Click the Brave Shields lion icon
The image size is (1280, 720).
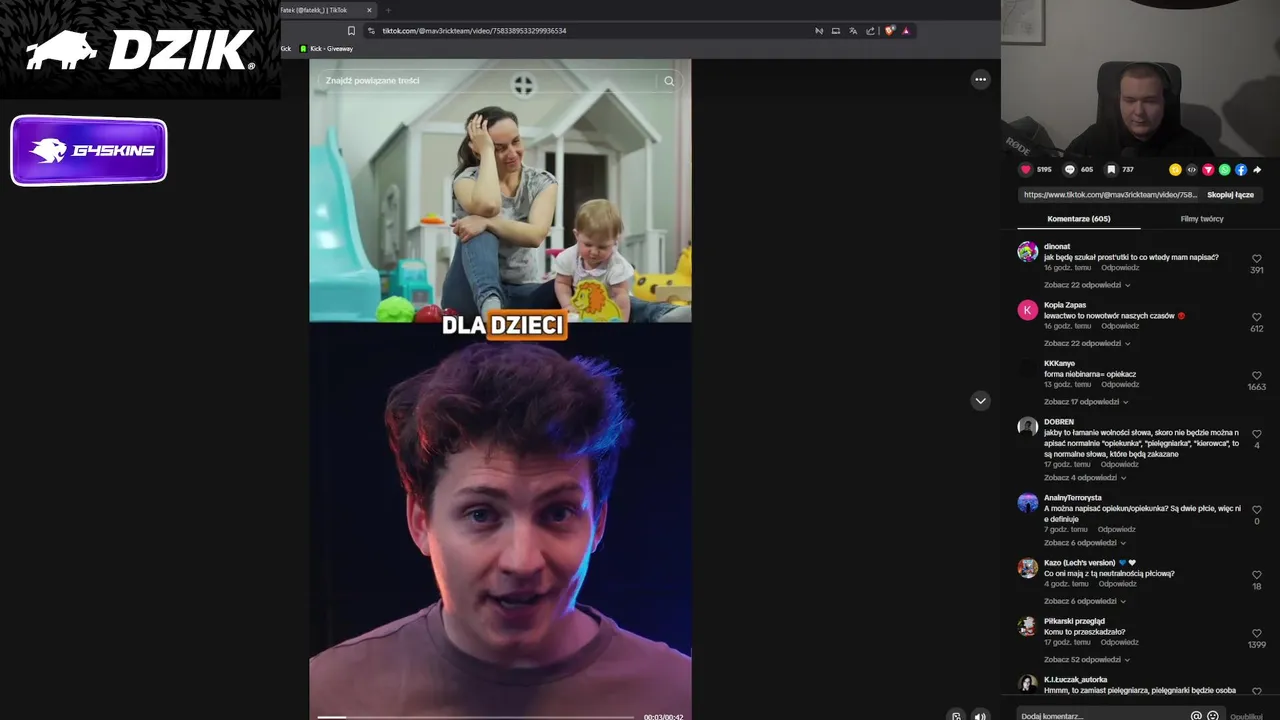point(889,31)
